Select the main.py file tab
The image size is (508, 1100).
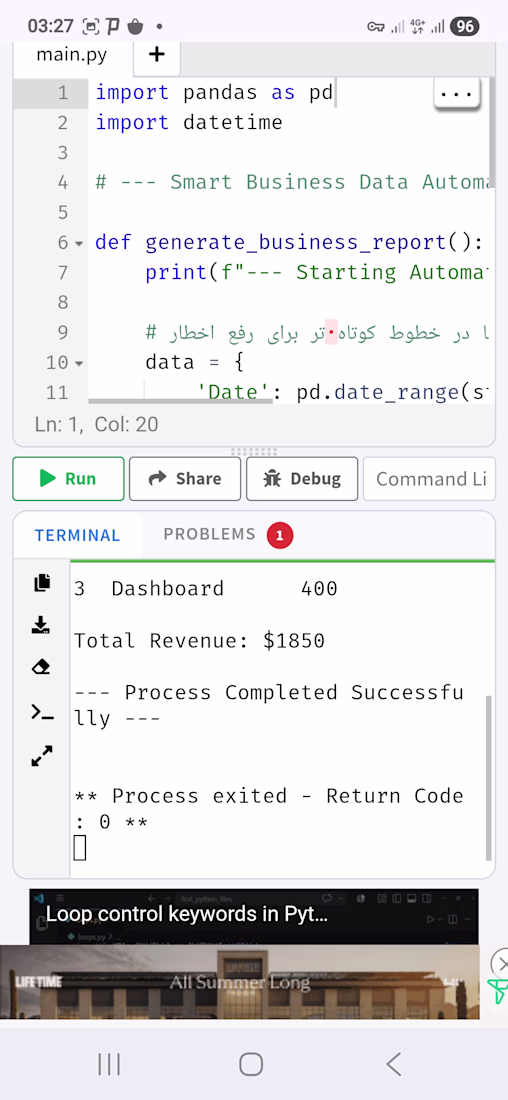point(72,55)
